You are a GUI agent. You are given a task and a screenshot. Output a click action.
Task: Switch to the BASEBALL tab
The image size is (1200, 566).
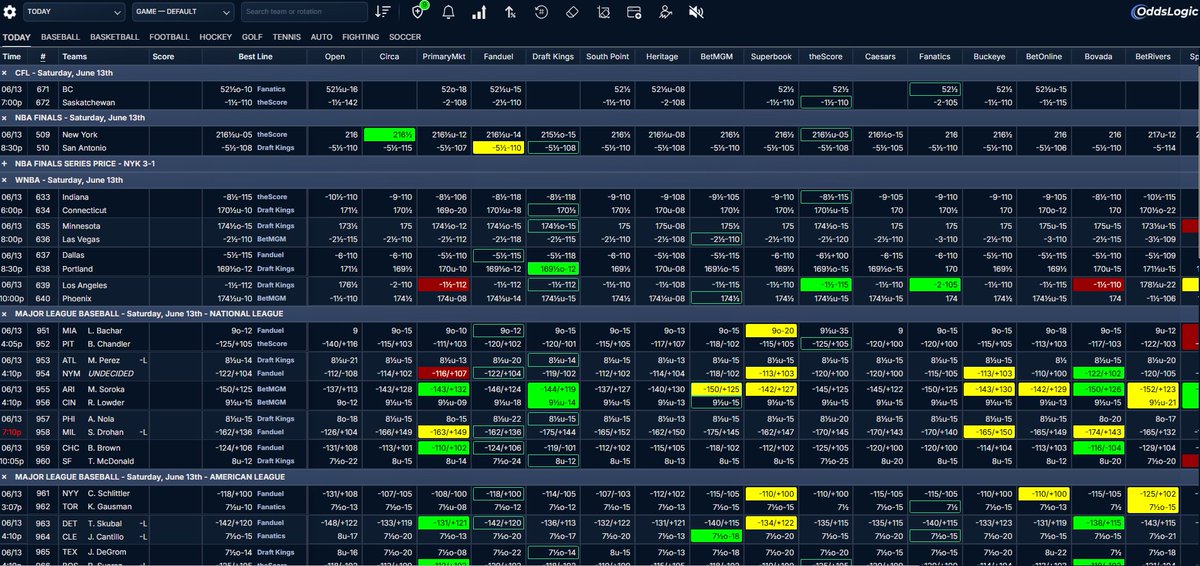click(61, 37)
